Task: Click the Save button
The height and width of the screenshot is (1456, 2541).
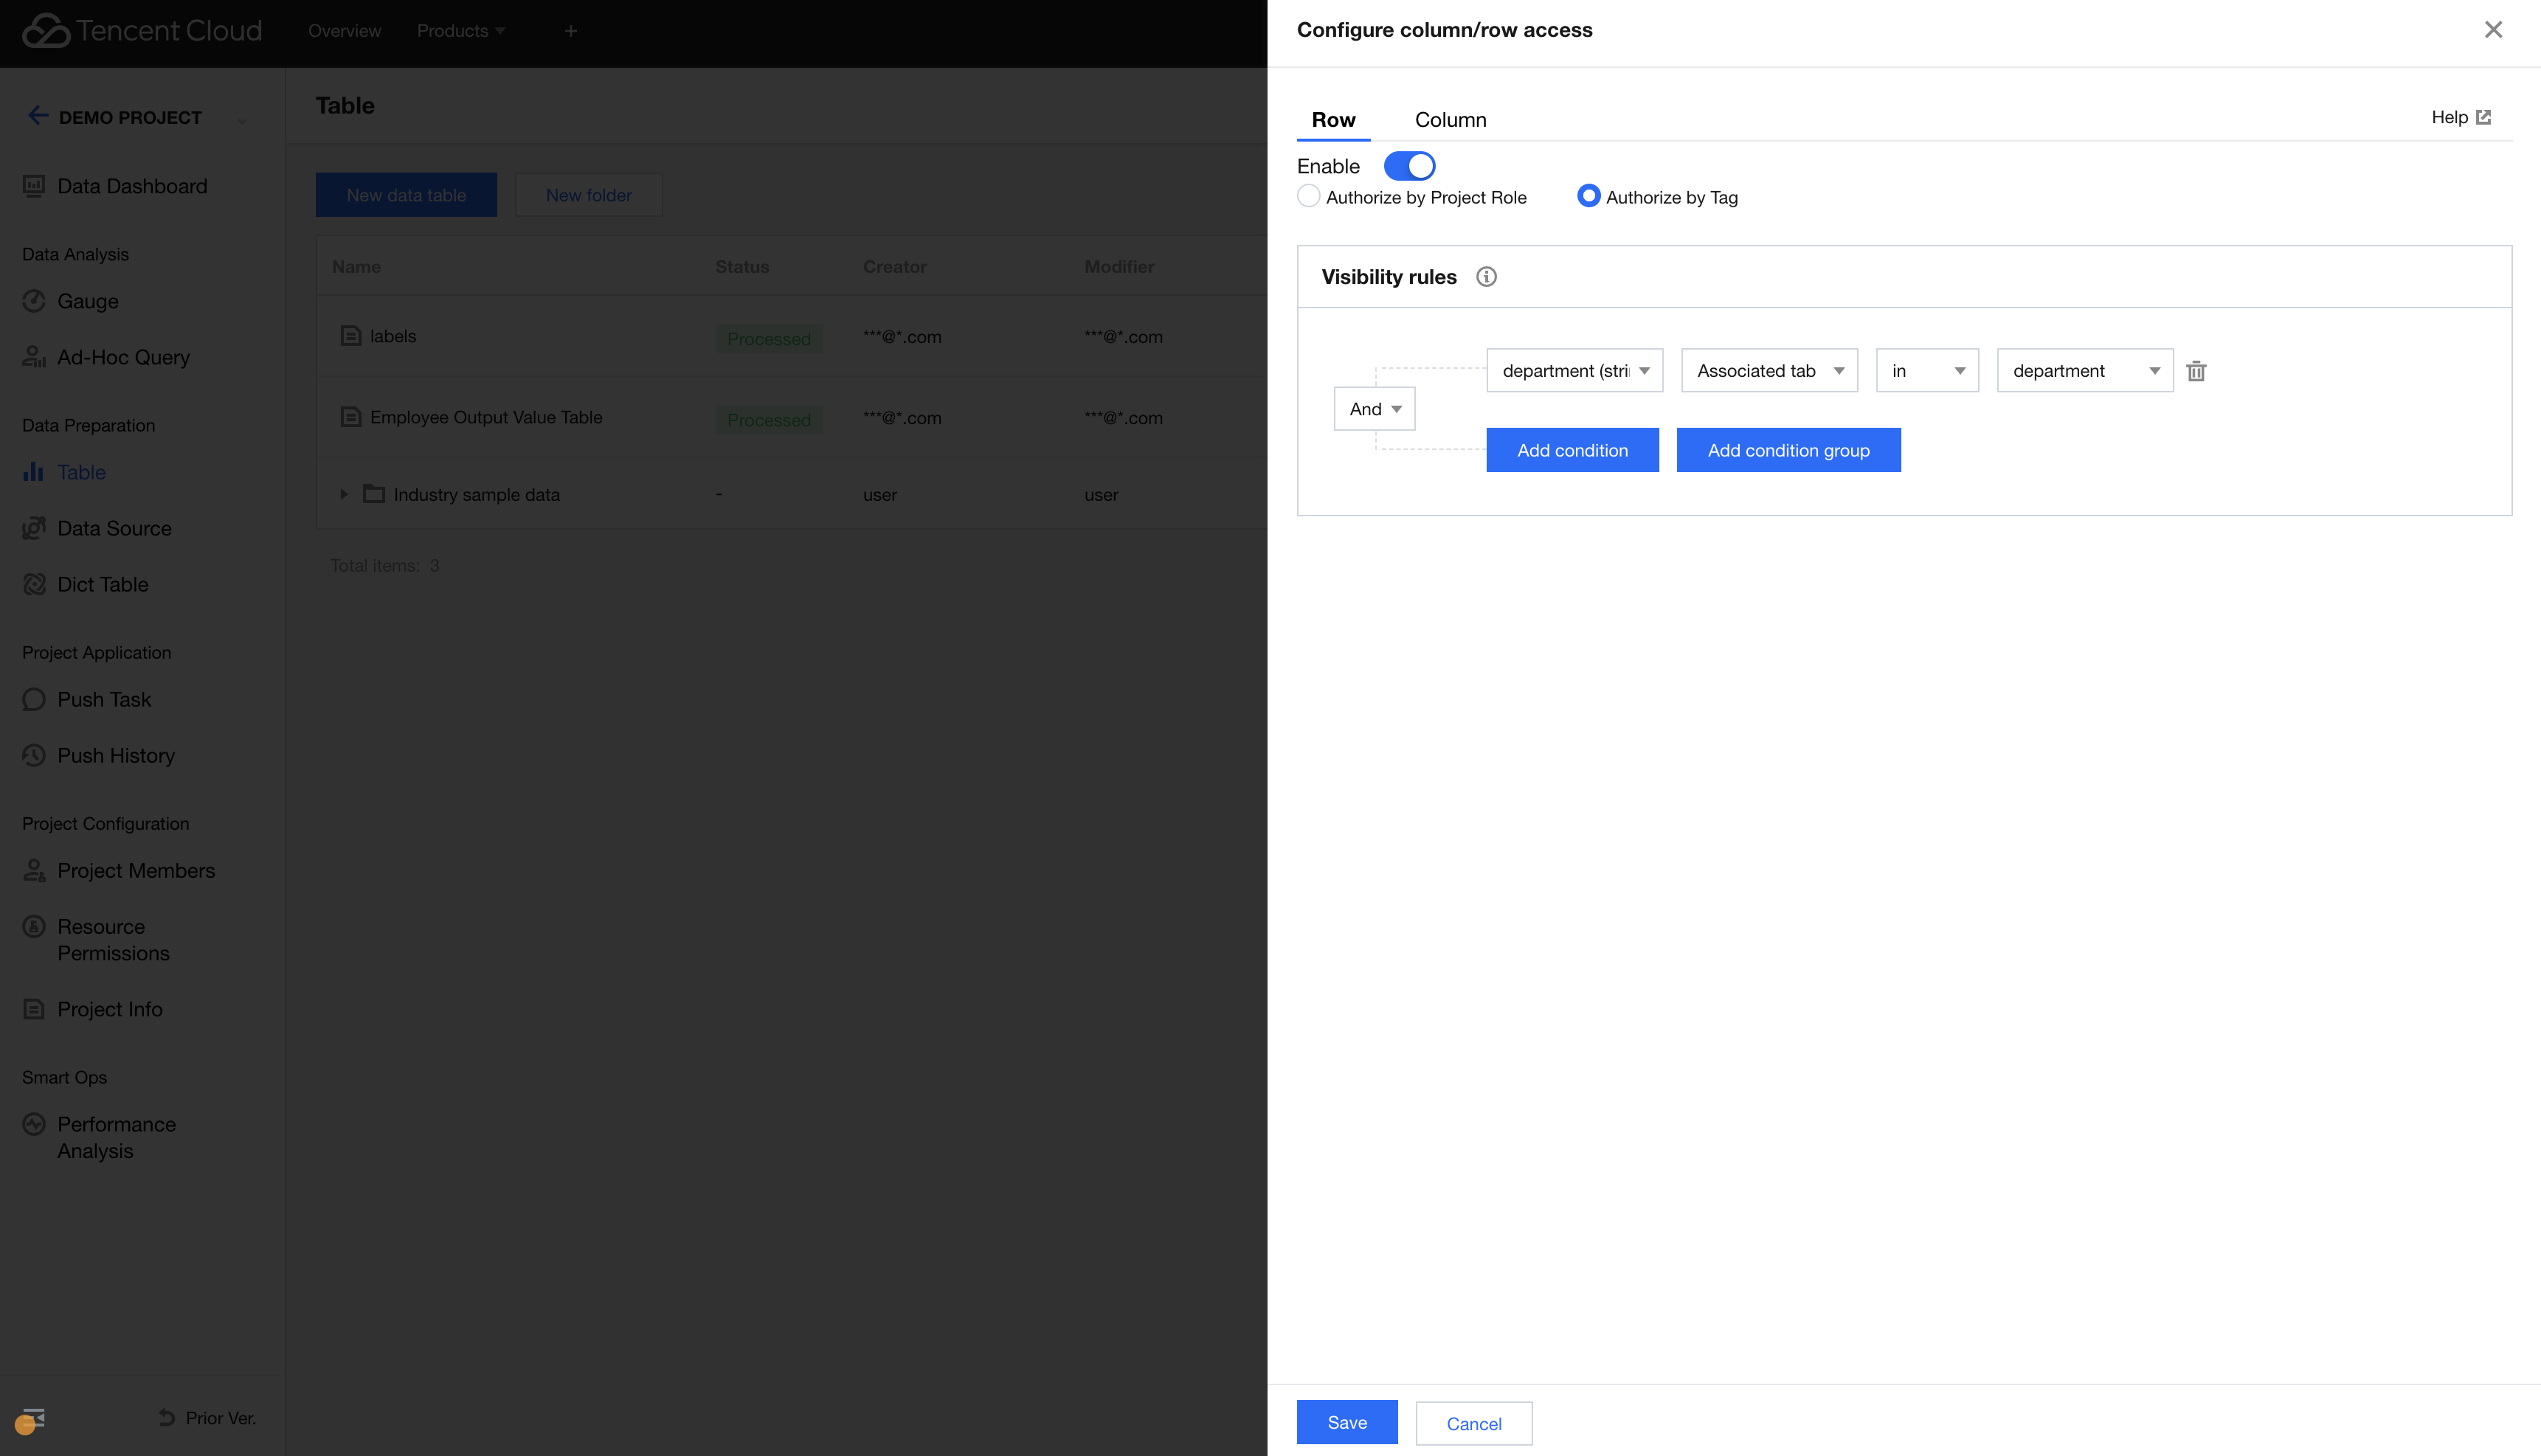Action: pyautogui.click(x=1346, y=1422)
